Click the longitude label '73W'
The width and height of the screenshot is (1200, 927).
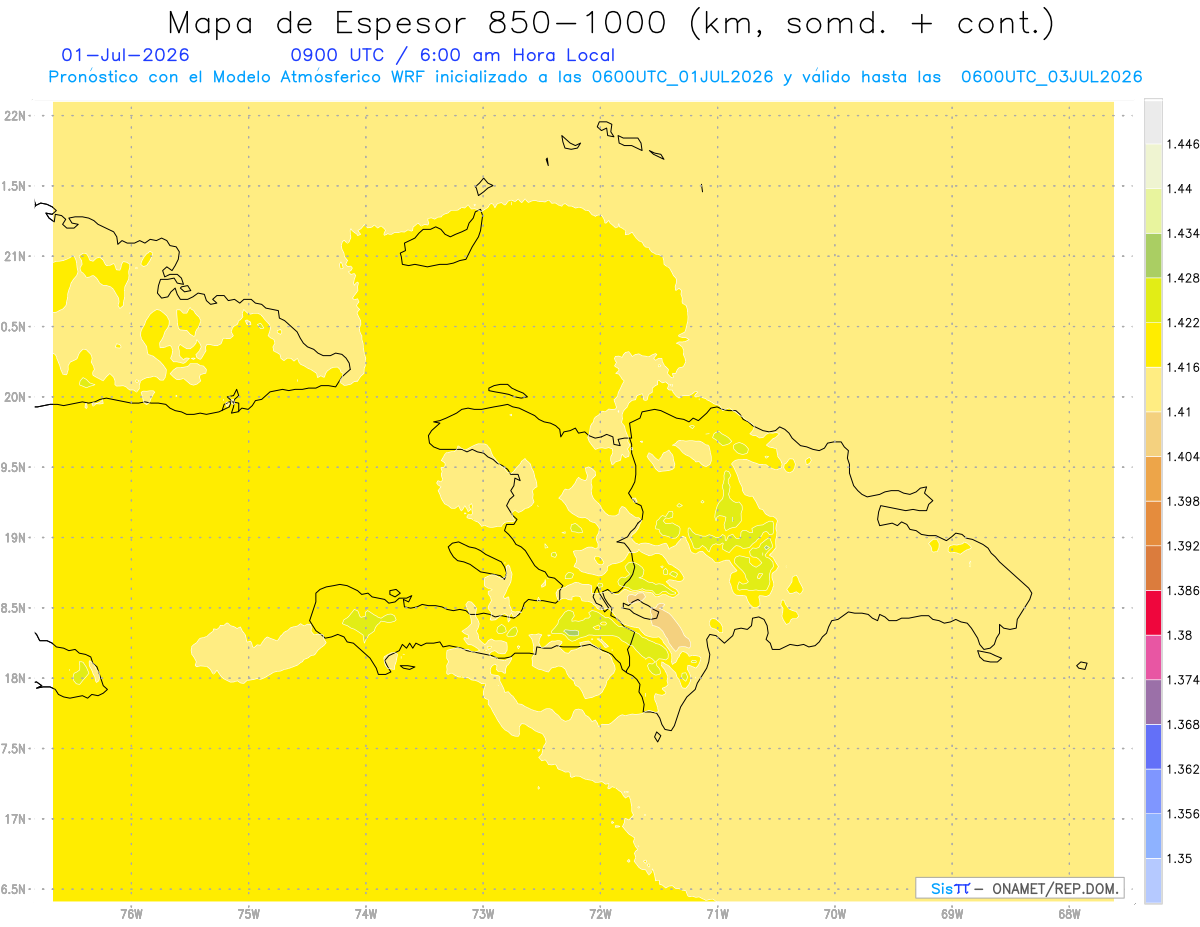click(483, 913)
